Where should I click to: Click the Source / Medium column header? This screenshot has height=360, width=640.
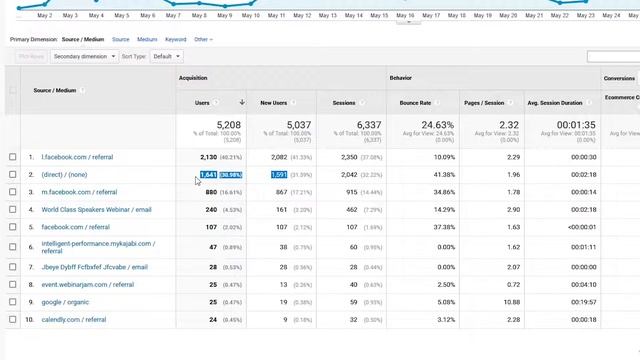tap(55, 91)
